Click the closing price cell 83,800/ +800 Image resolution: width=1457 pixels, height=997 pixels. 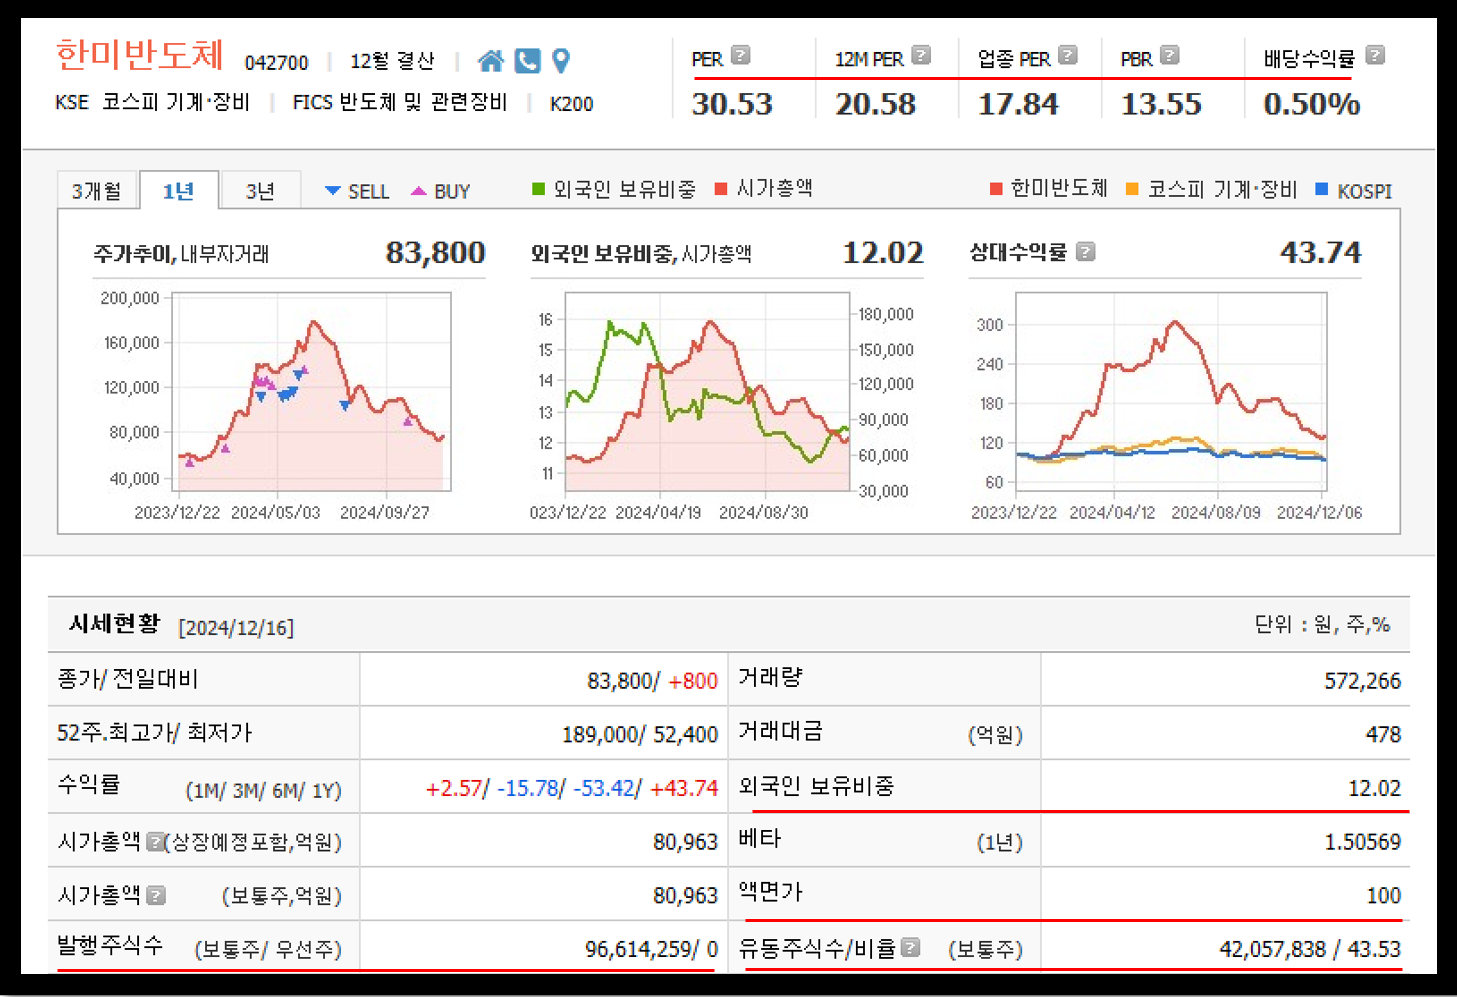(652, 681)
